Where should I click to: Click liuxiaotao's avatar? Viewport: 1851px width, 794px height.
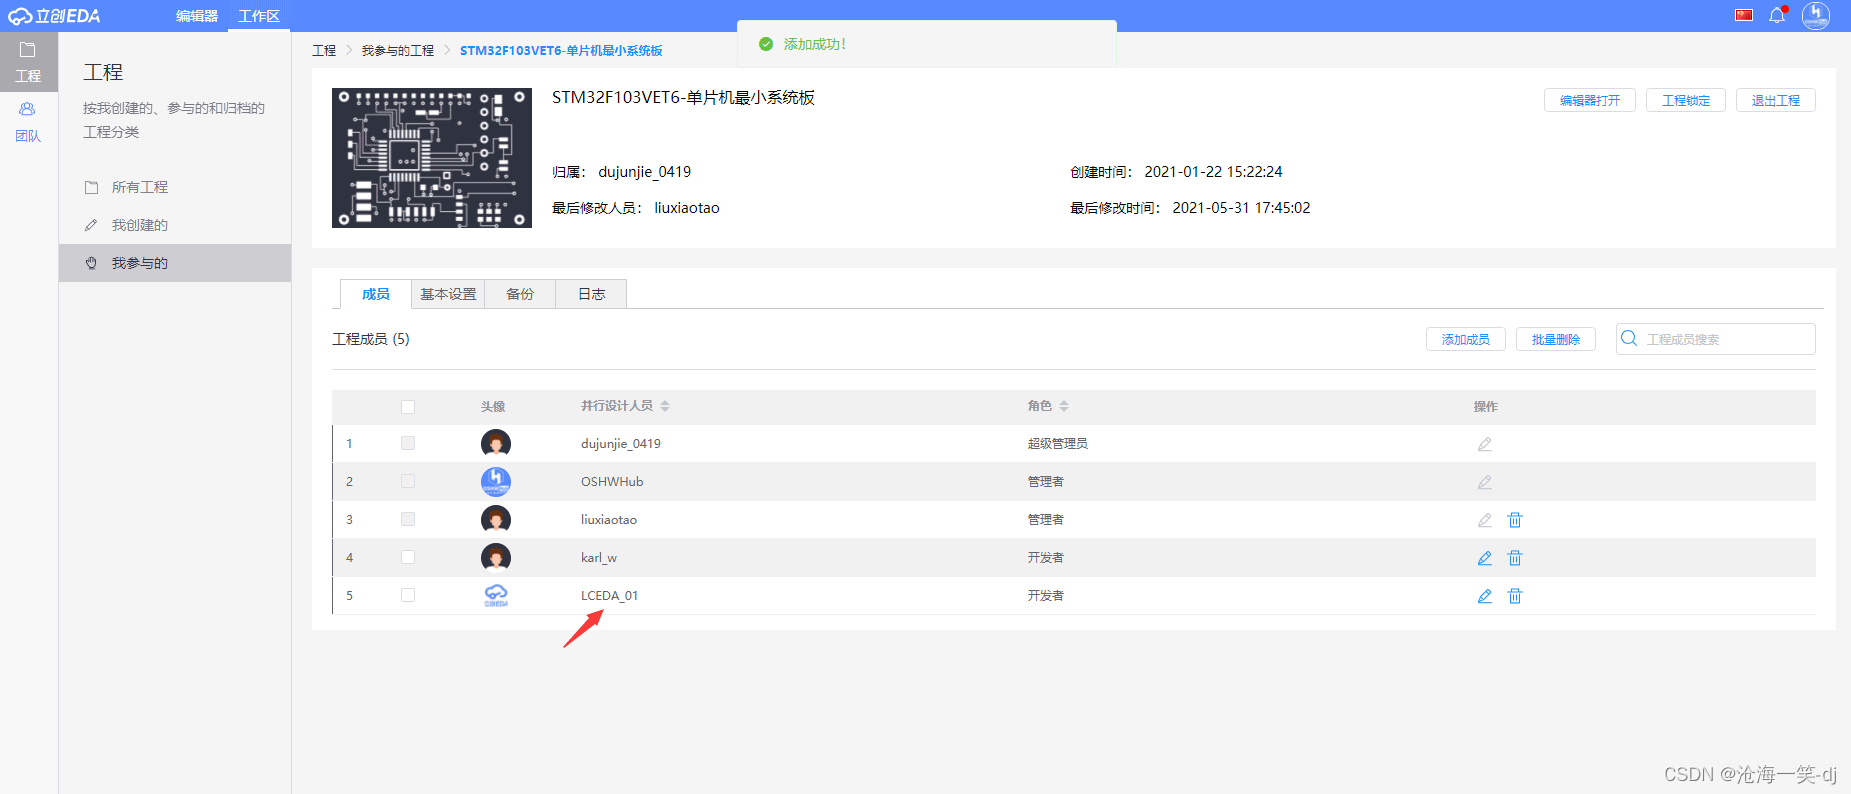496,519
